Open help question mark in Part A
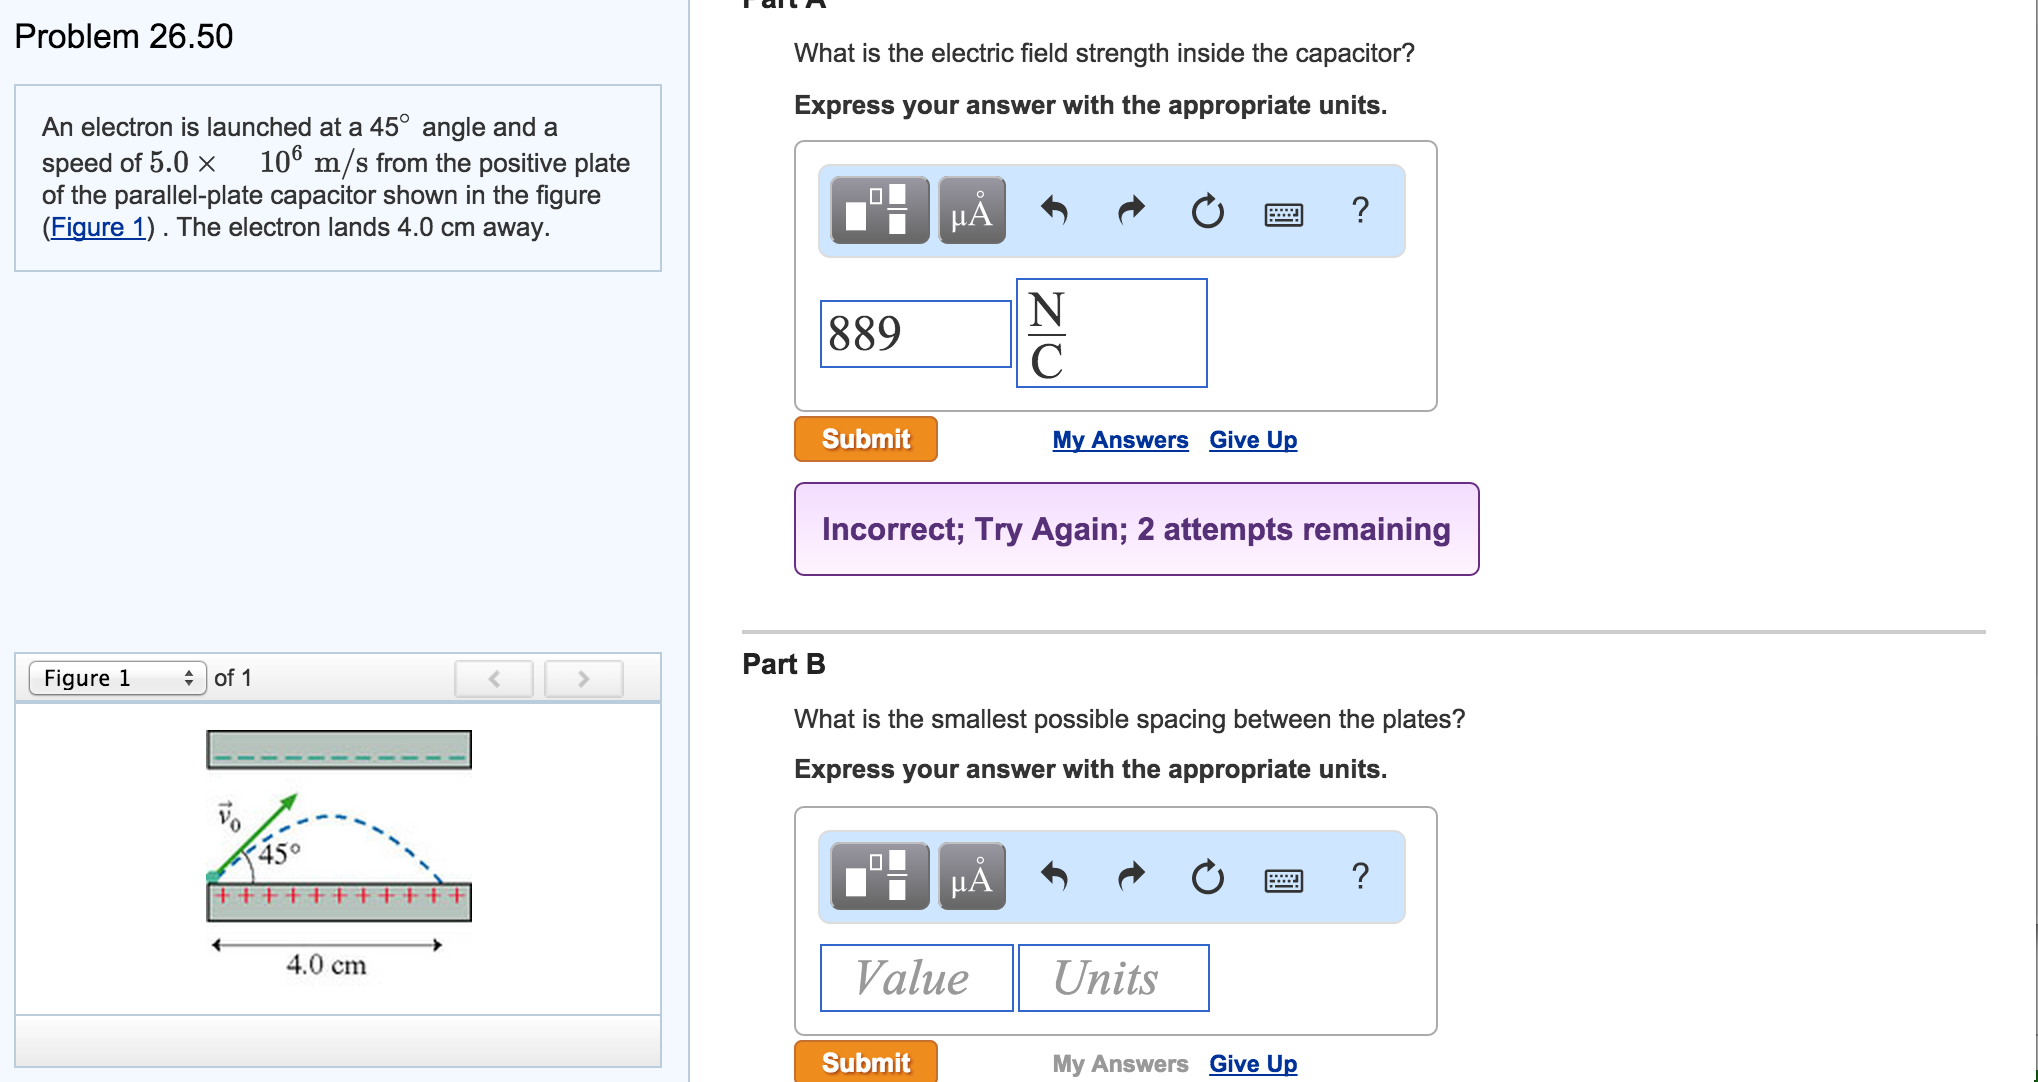This screenshot has height=1082, width=2038. tap(1360, 210)
